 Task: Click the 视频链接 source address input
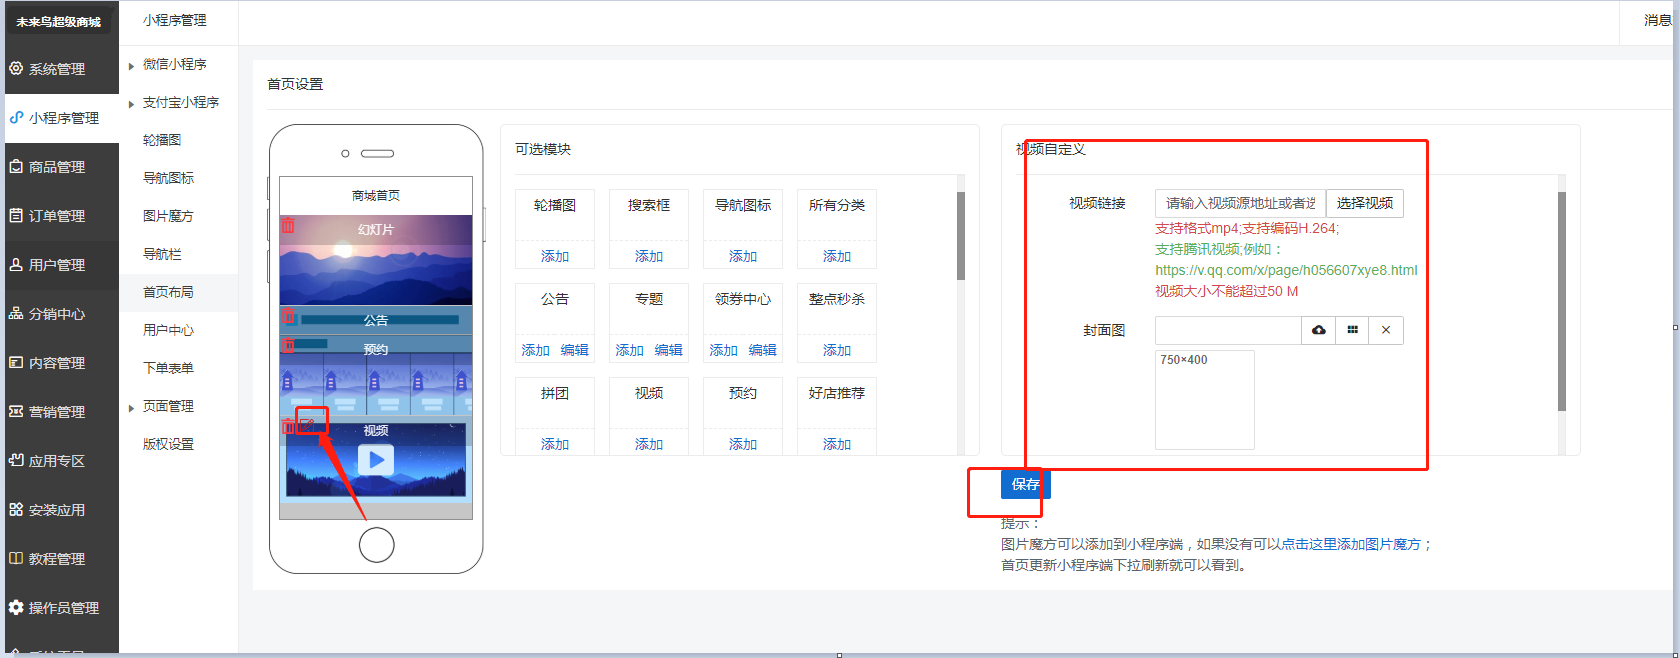1240,203
